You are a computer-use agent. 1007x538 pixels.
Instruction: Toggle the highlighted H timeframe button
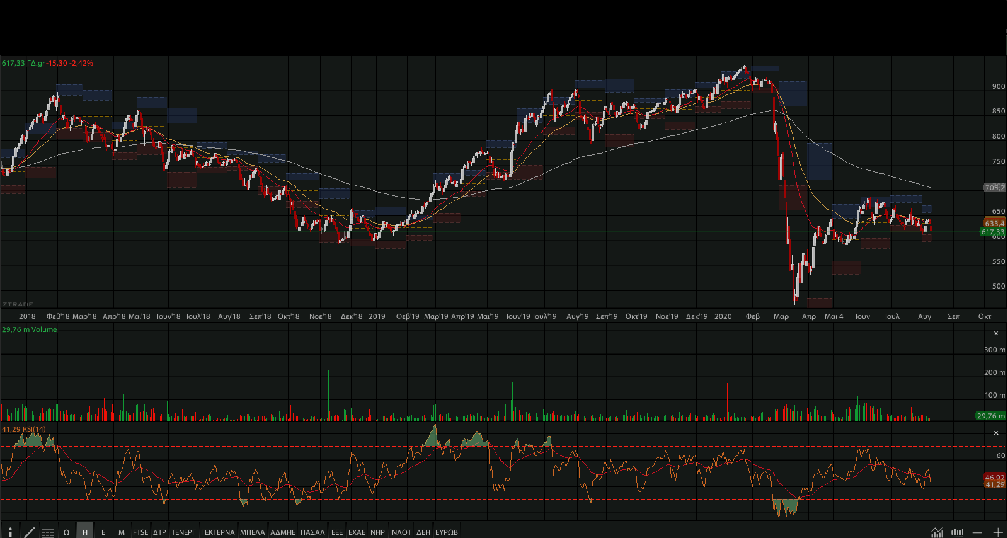click(85, 532)
